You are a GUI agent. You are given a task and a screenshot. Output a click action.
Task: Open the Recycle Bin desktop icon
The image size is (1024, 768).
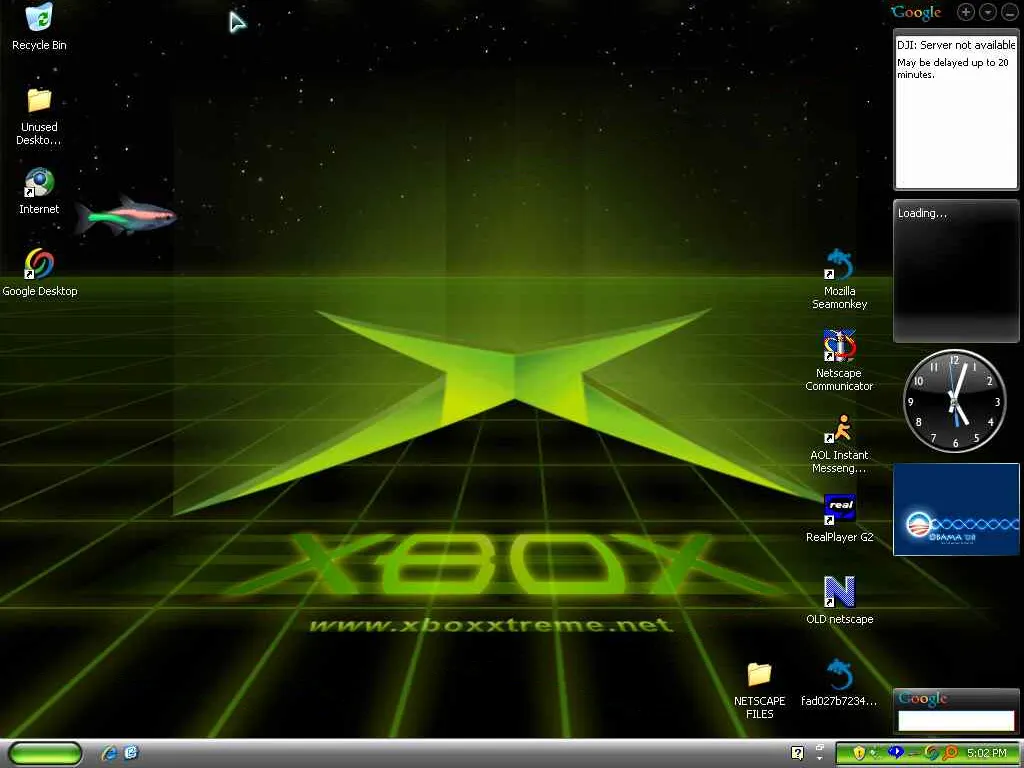coord(39,27)
